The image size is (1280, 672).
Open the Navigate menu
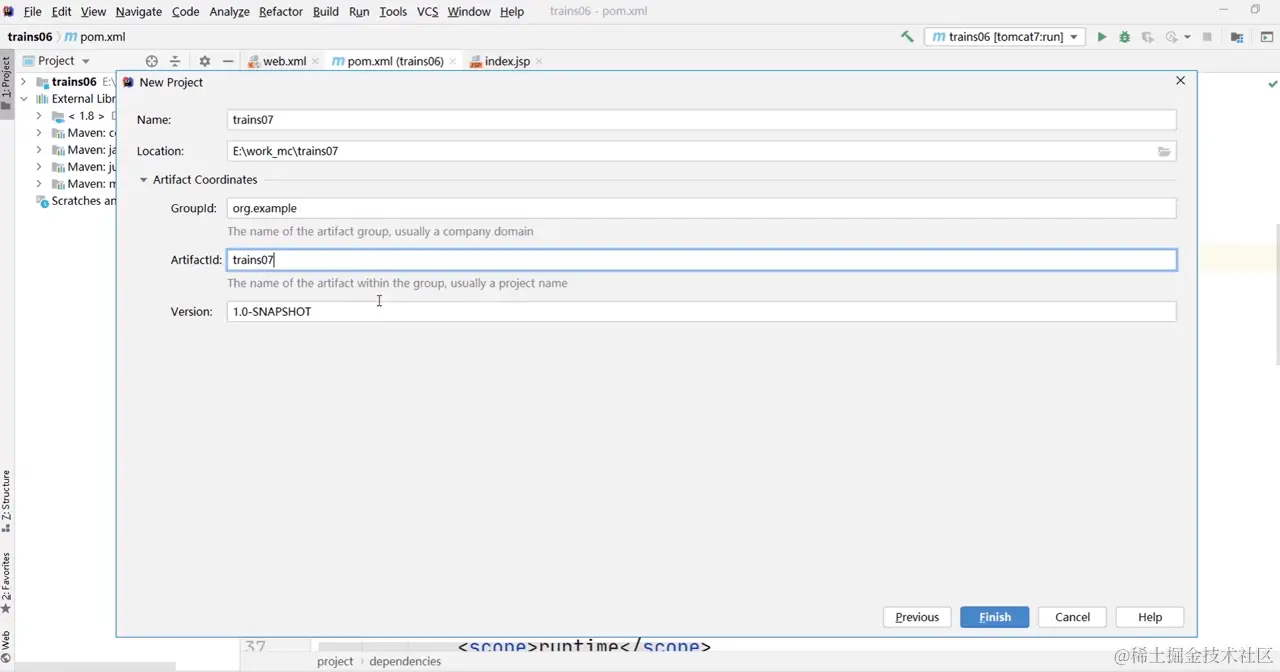(138, 11)
